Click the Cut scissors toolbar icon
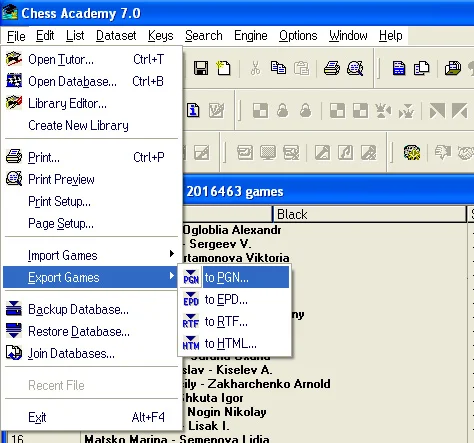 255,68
